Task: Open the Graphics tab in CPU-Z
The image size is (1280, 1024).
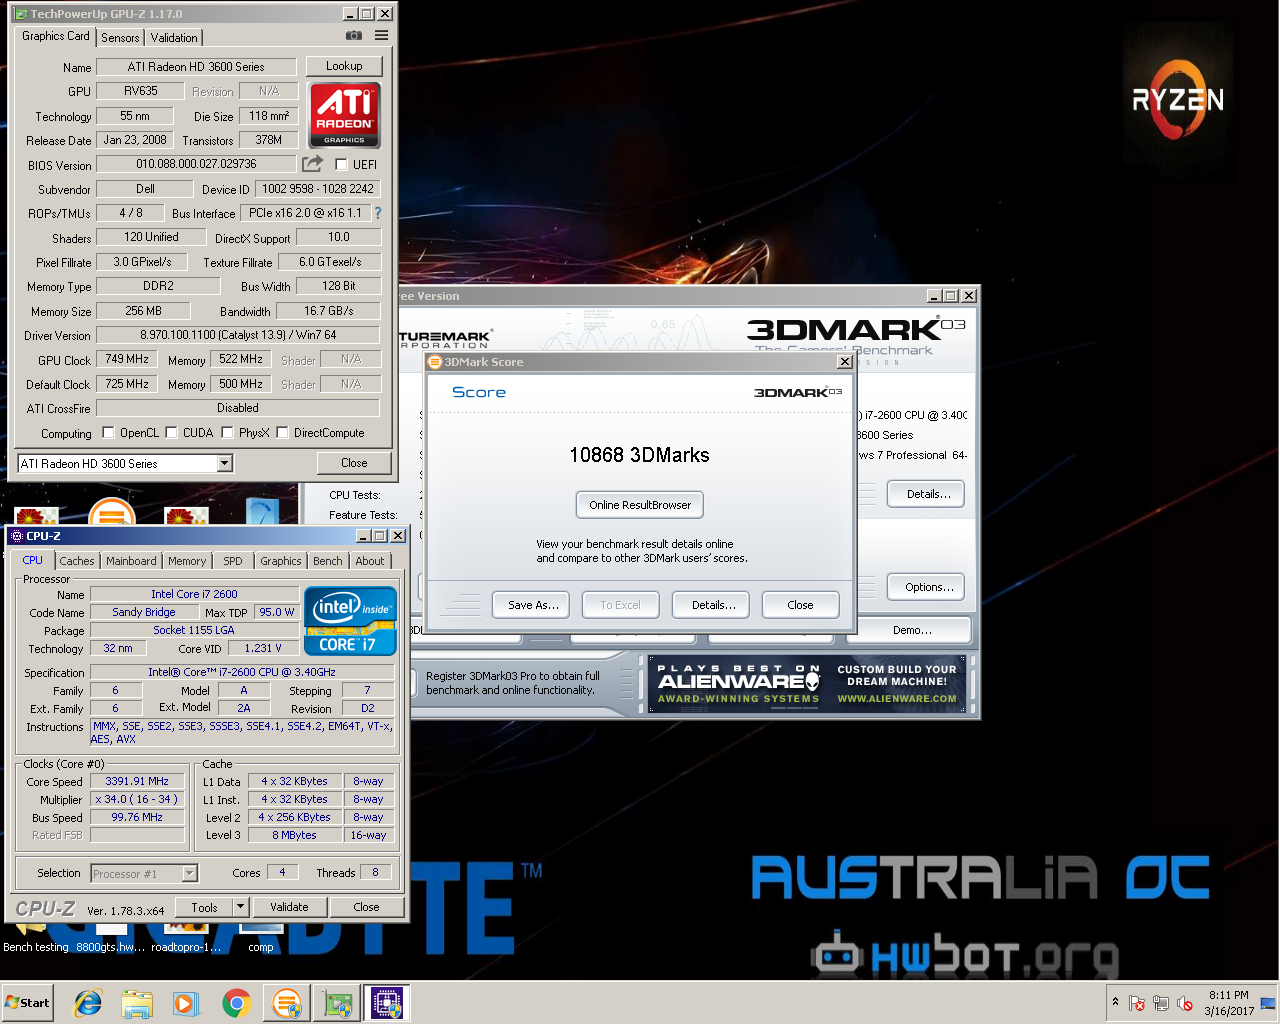Action: 281,561
